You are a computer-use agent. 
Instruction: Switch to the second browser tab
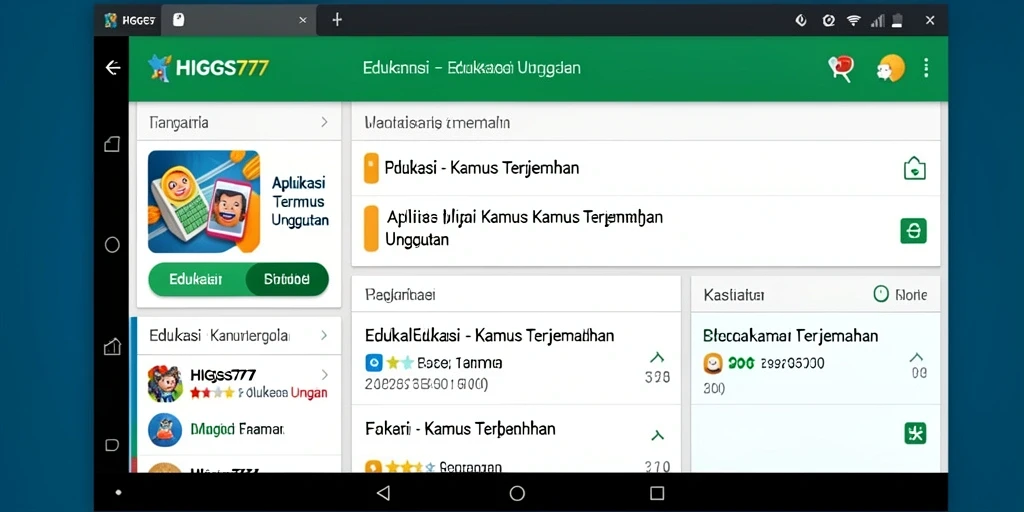(238, 20)
